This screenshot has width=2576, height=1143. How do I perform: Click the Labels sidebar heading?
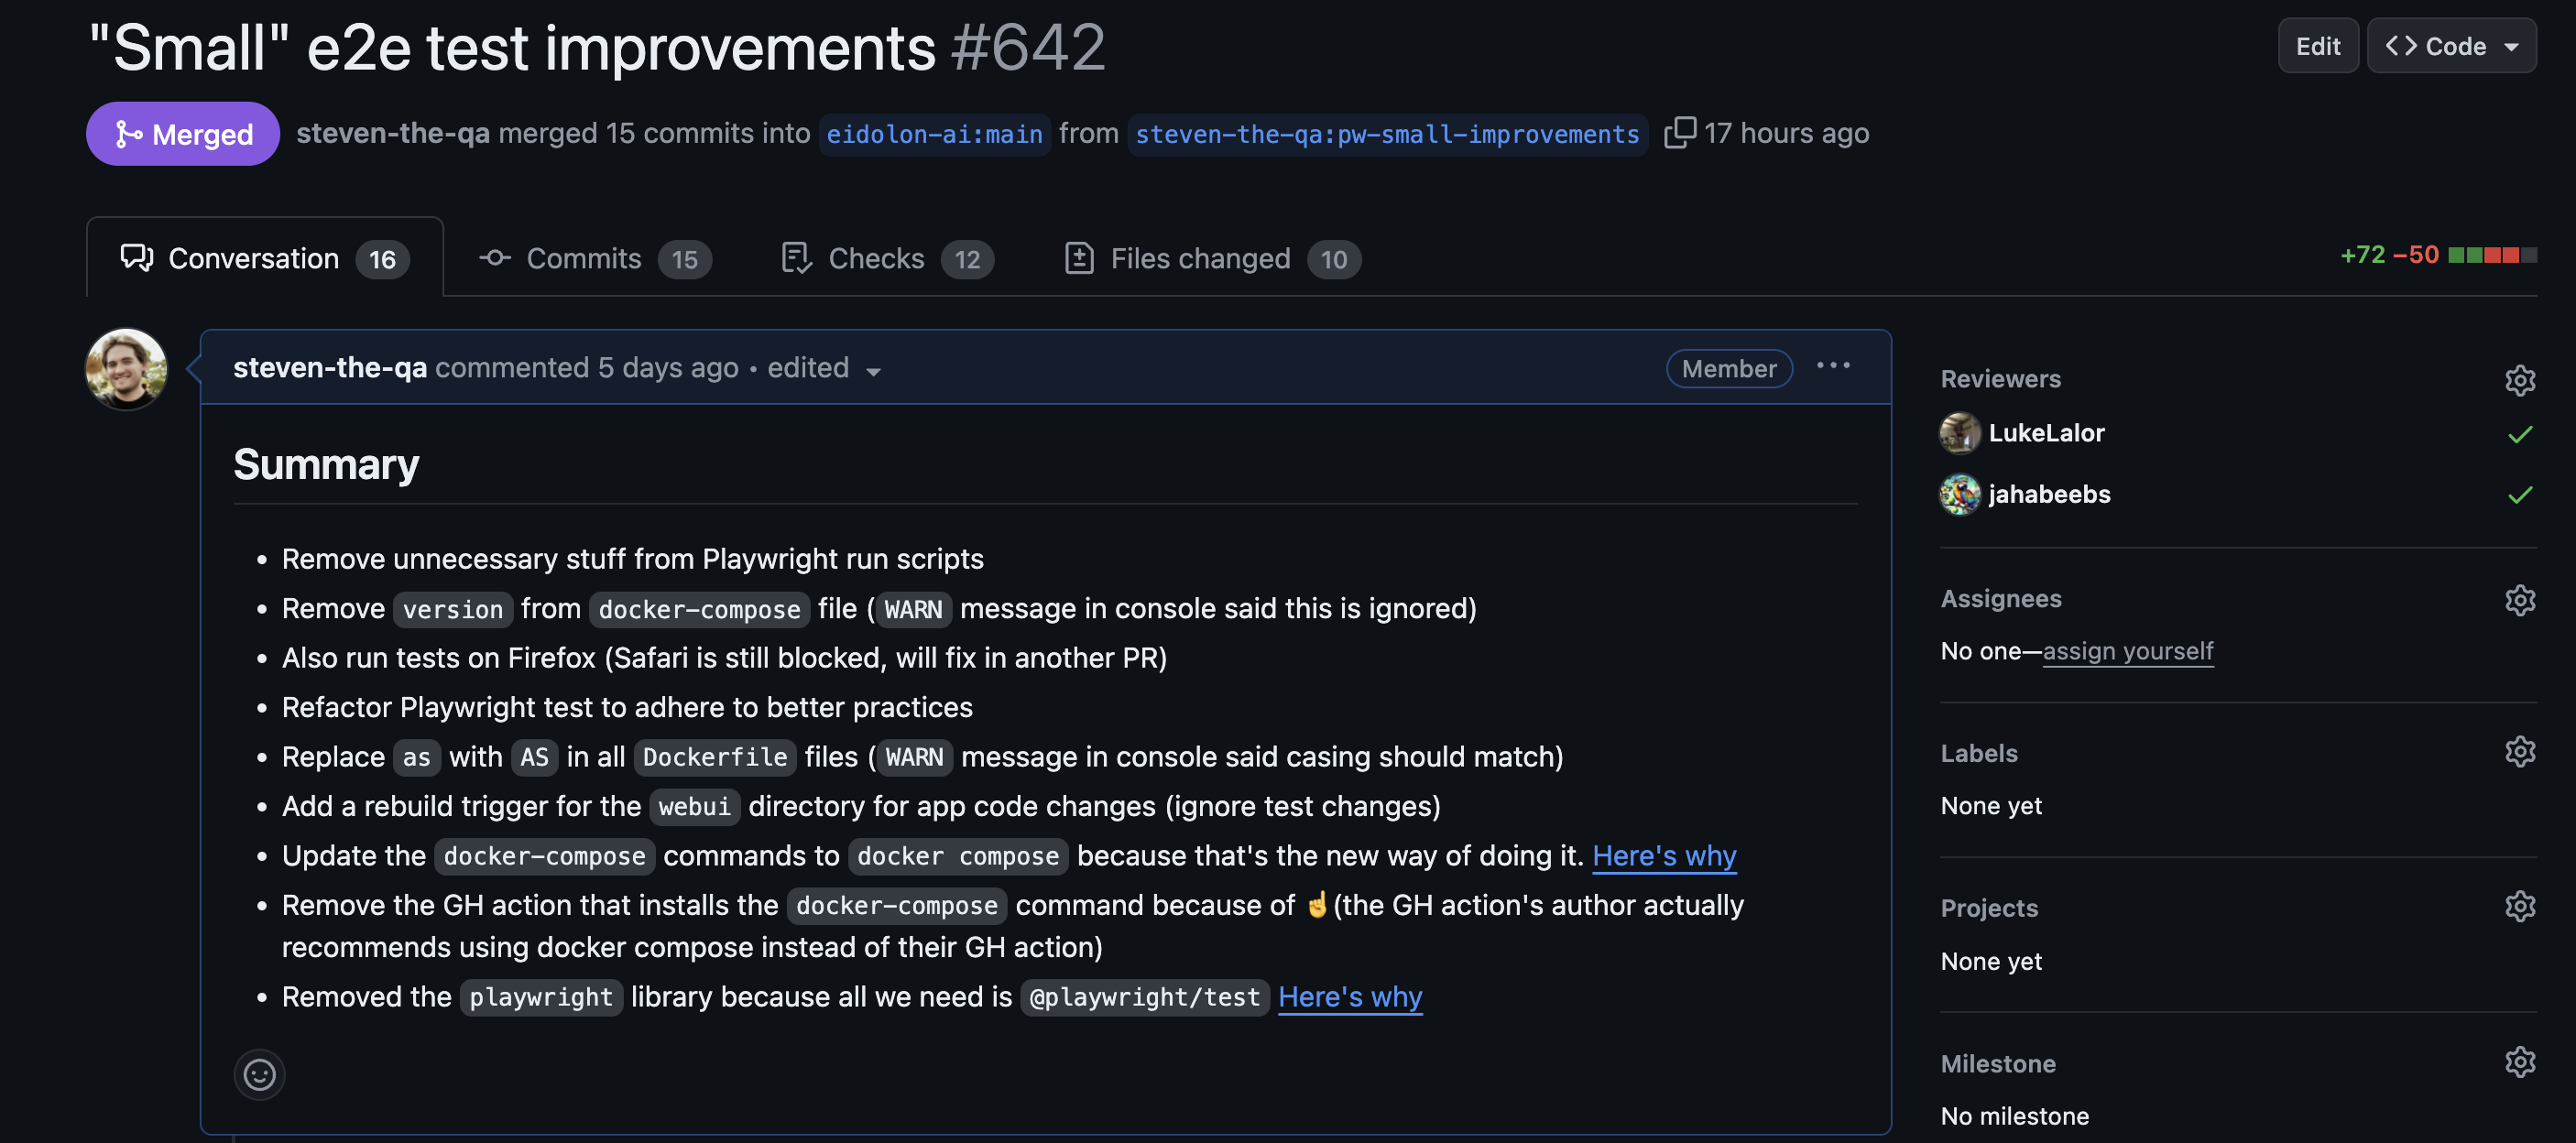pos(1978,753)
